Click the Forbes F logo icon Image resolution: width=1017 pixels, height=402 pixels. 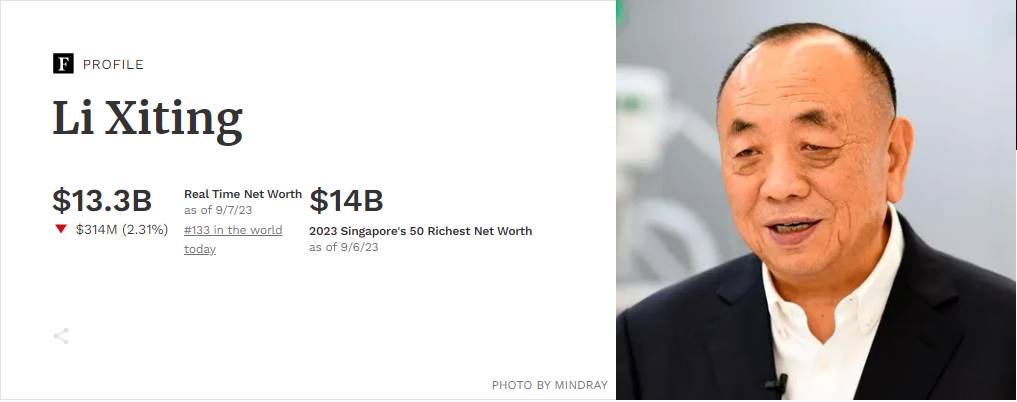[x=63, y=64]
